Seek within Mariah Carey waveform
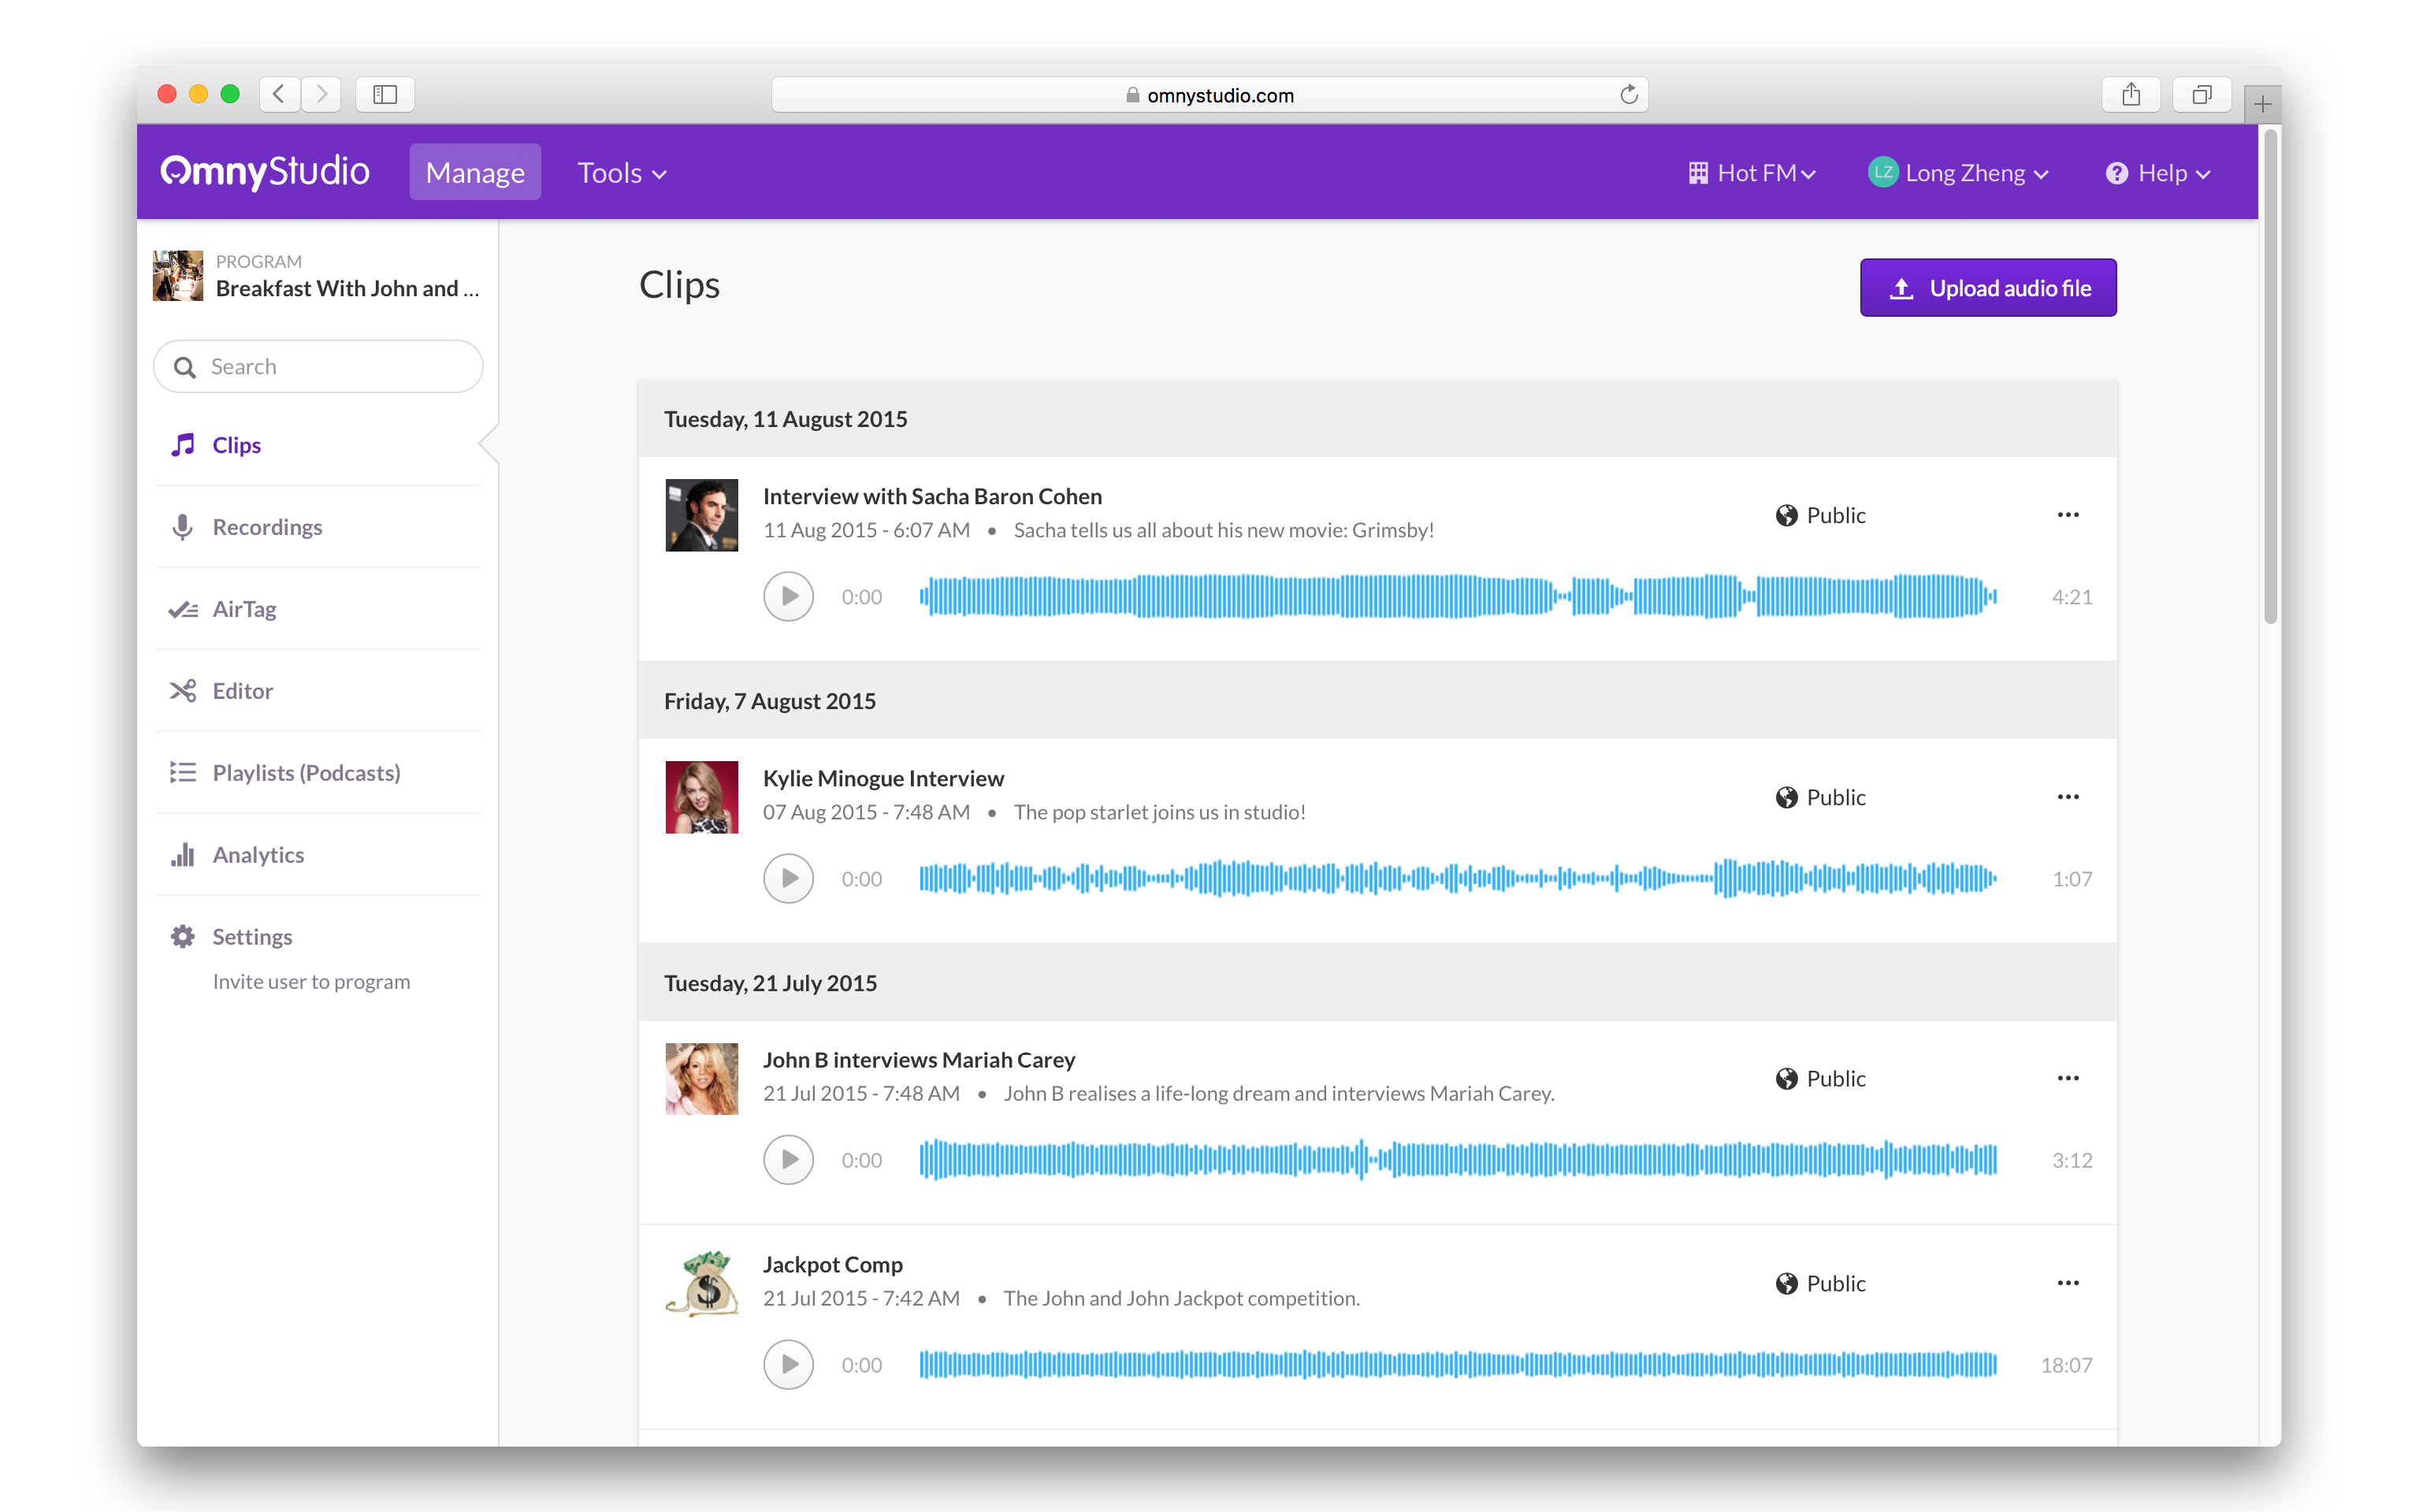This screenshot has width=2419, height=1512. 1458,1159
